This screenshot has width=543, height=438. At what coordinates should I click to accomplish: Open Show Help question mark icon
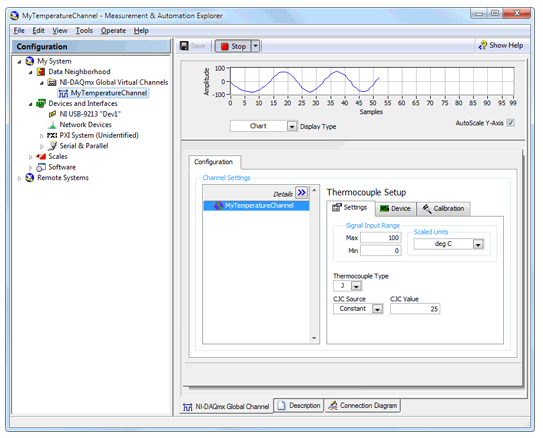click(483, 45)
